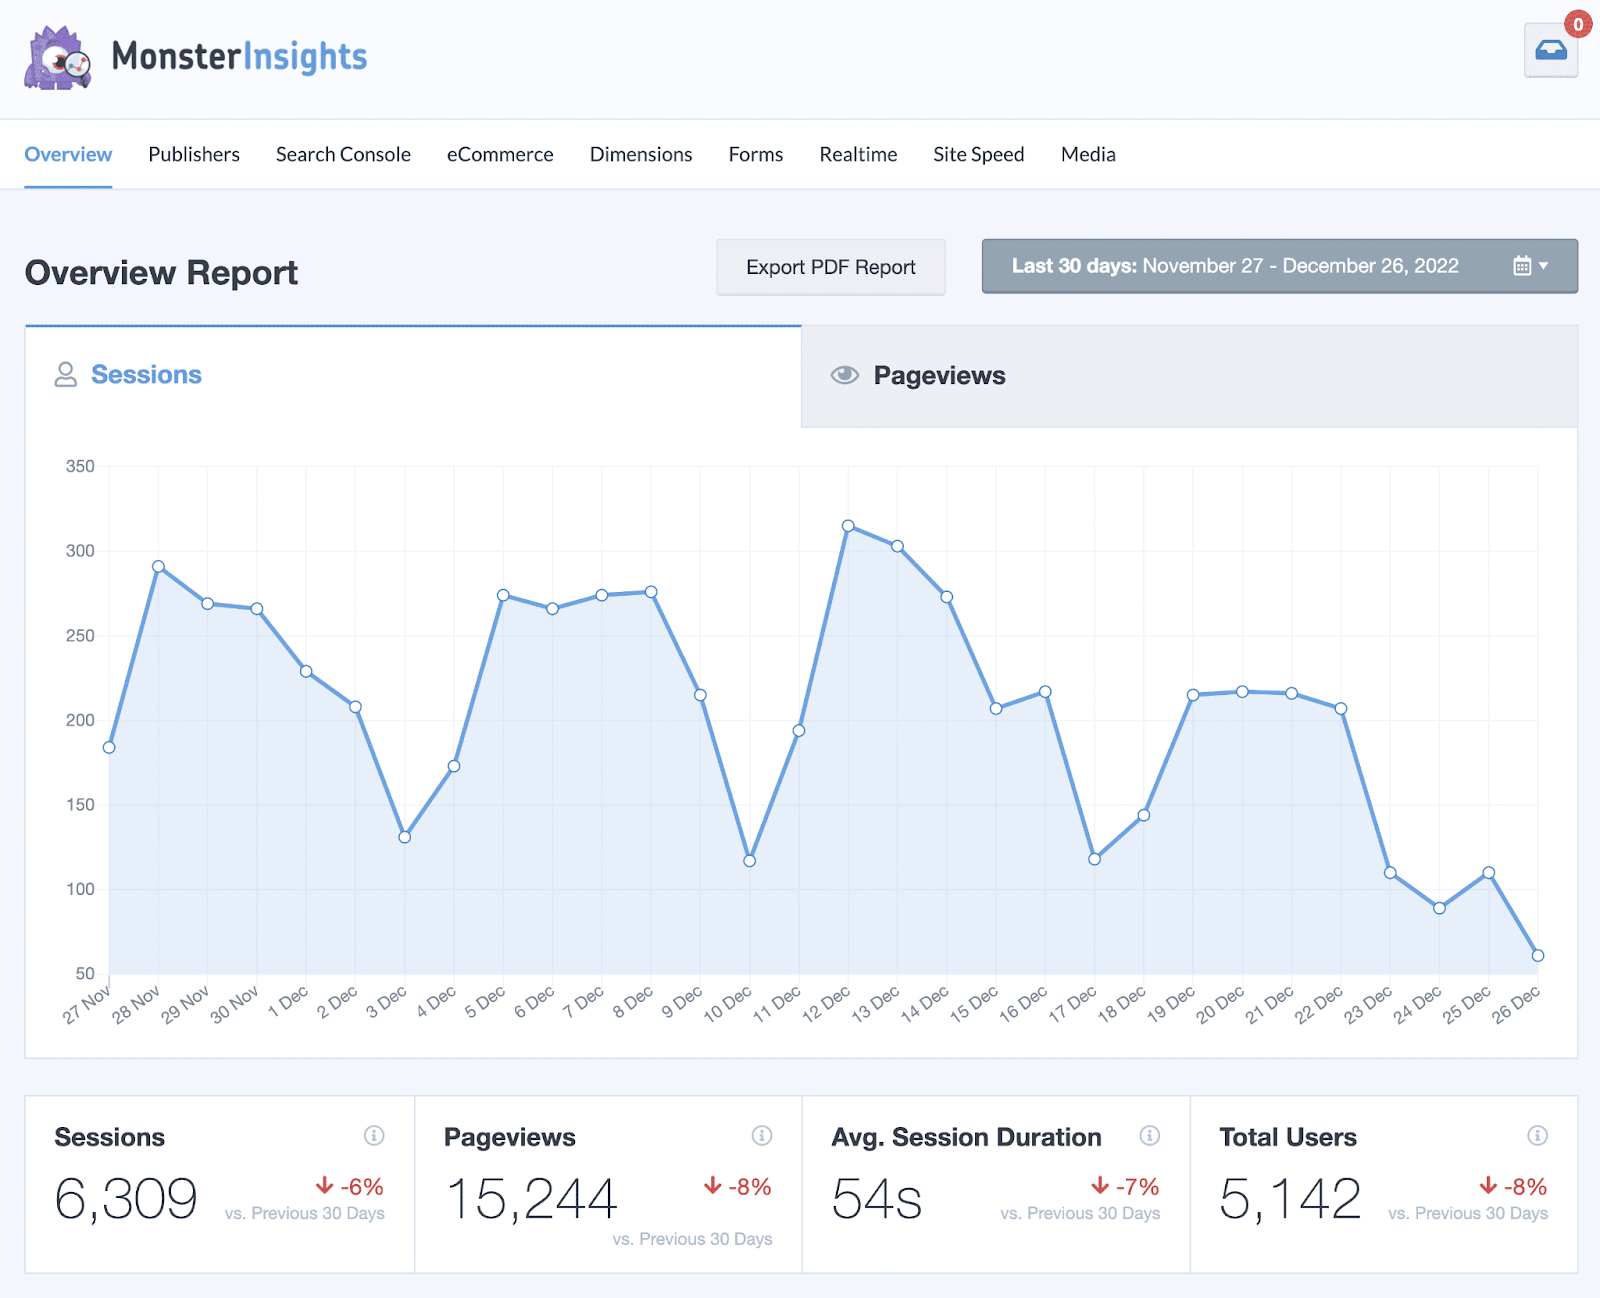Switch to the eCommerce tab
The width and height of the screenshot is (1600, 1298).
click(x=500, y=154)
